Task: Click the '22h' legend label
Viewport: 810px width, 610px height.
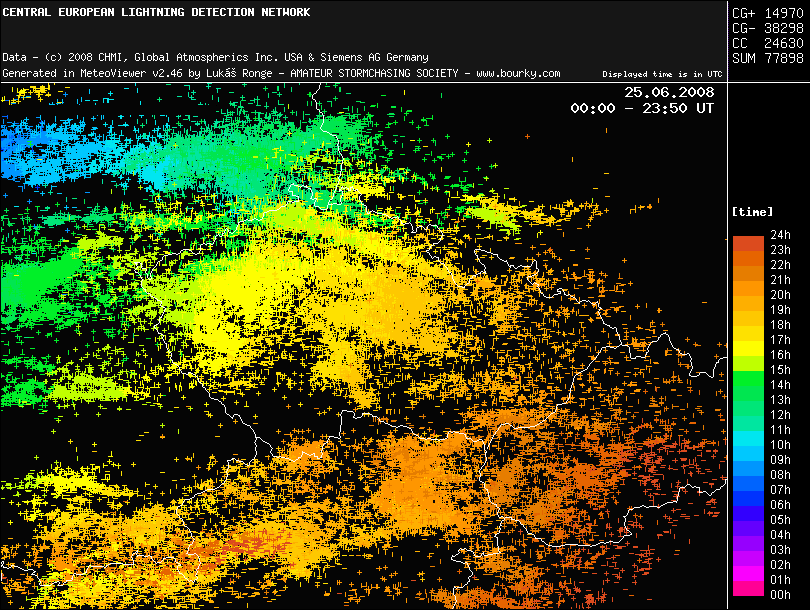Action: pyautogui.click(x=780, y=265)
